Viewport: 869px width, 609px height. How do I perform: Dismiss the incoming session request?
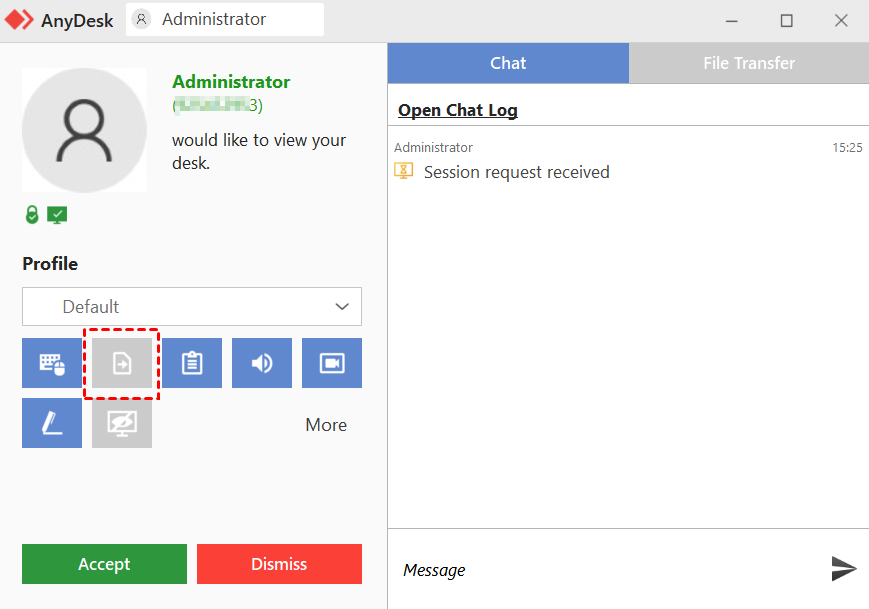279,564
